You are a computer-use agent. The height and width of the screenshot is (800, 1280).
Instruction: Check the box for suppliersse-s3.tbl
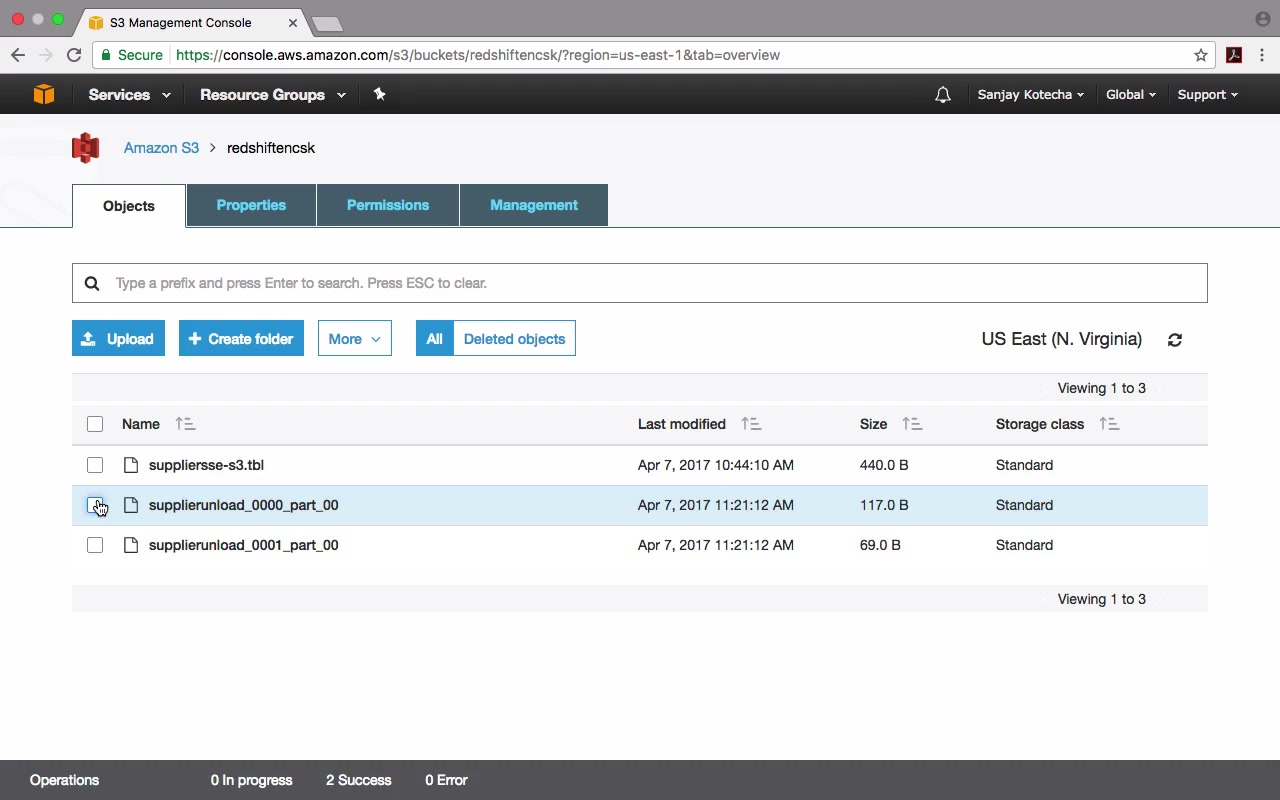click(x=95, y=465)
